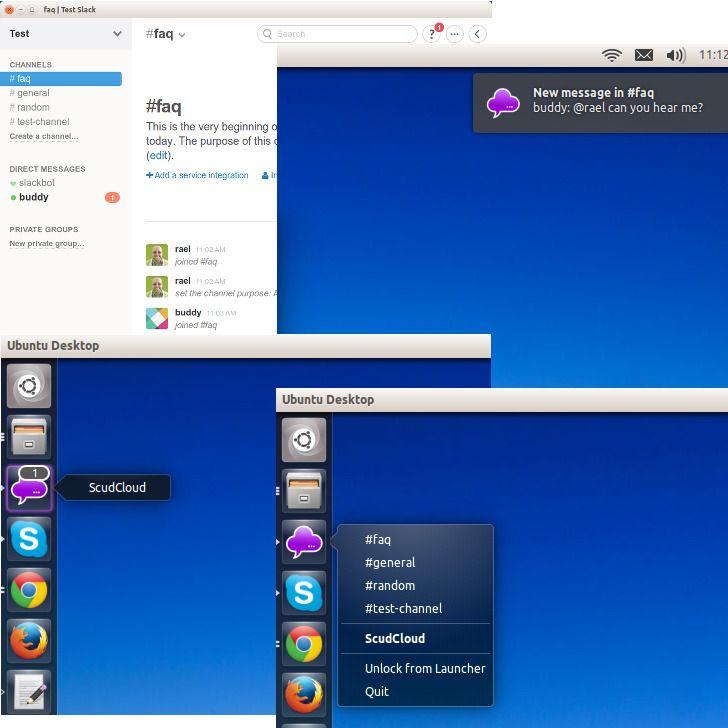Open ScudCloud with badge 1 in left launcher
The image size is (728, 728).
[x=29, y=488]
